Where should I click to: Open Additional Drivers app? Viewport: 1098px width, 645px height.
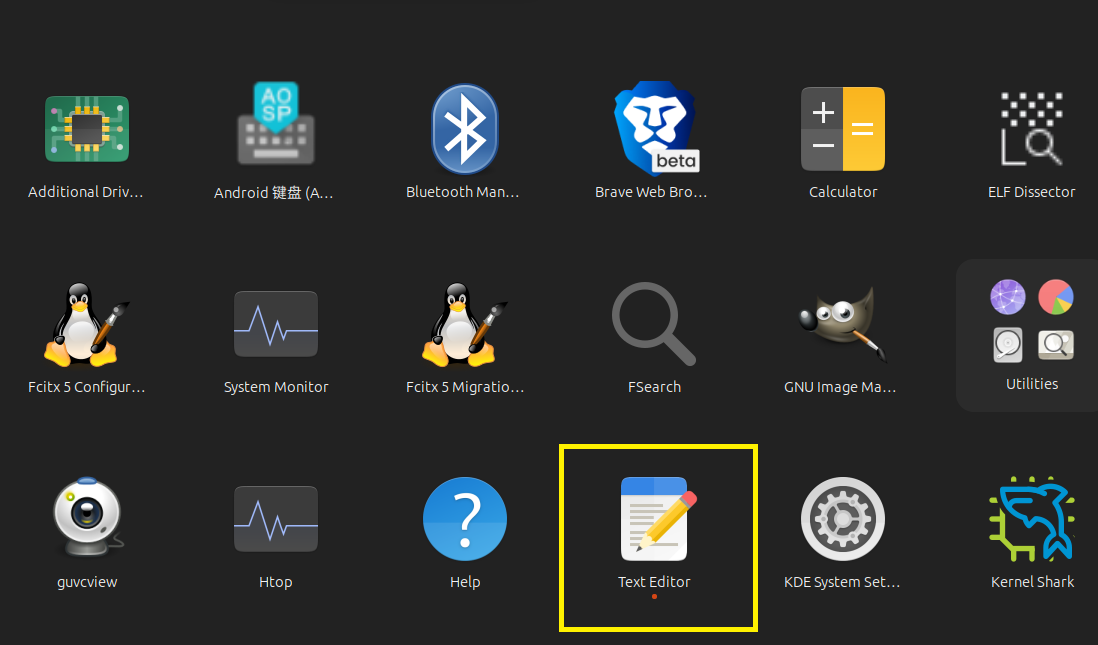(87, 130)
